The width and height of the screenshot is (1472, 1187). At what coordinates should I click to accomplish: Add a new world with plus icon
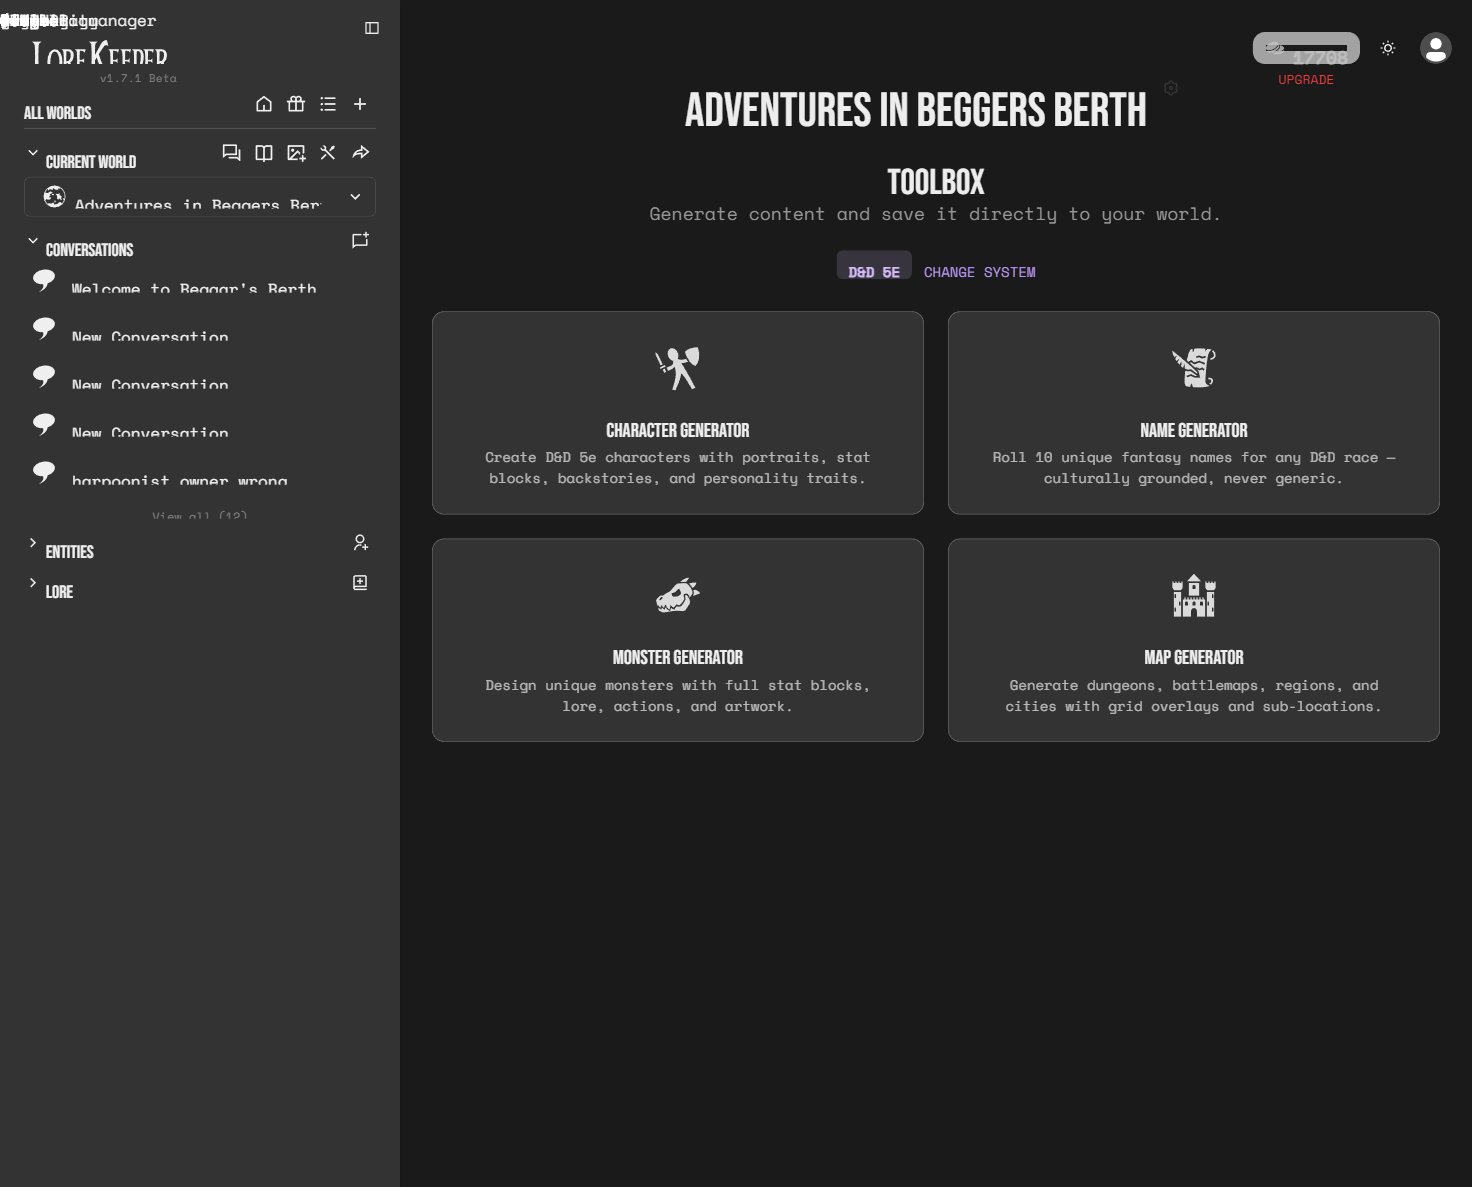[360, 104]
